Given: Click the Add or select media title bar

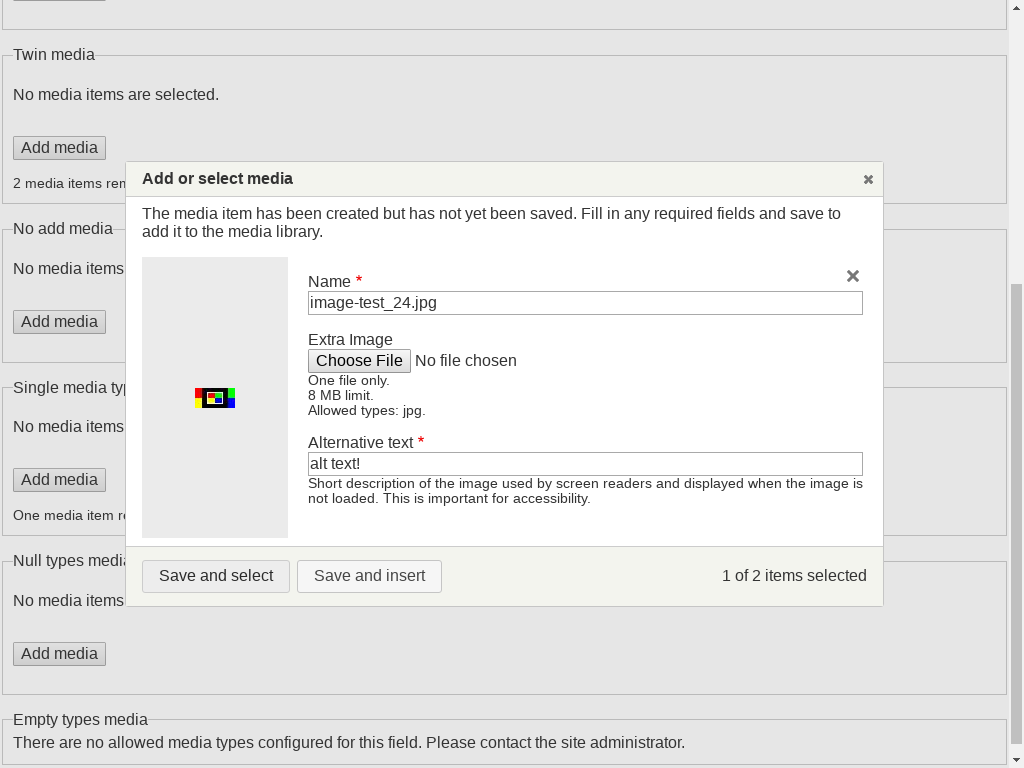Looking at the screenshot, I should click(x=500, y=179).
